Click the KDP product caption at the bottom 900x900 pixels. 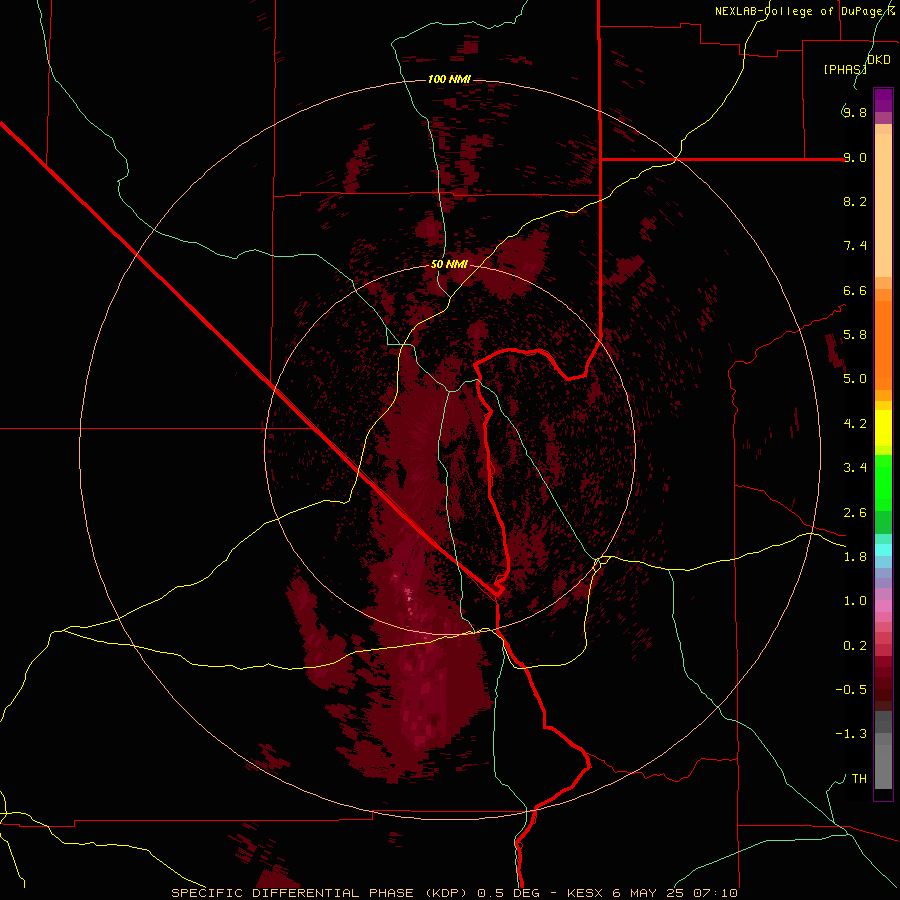(454, 893)
